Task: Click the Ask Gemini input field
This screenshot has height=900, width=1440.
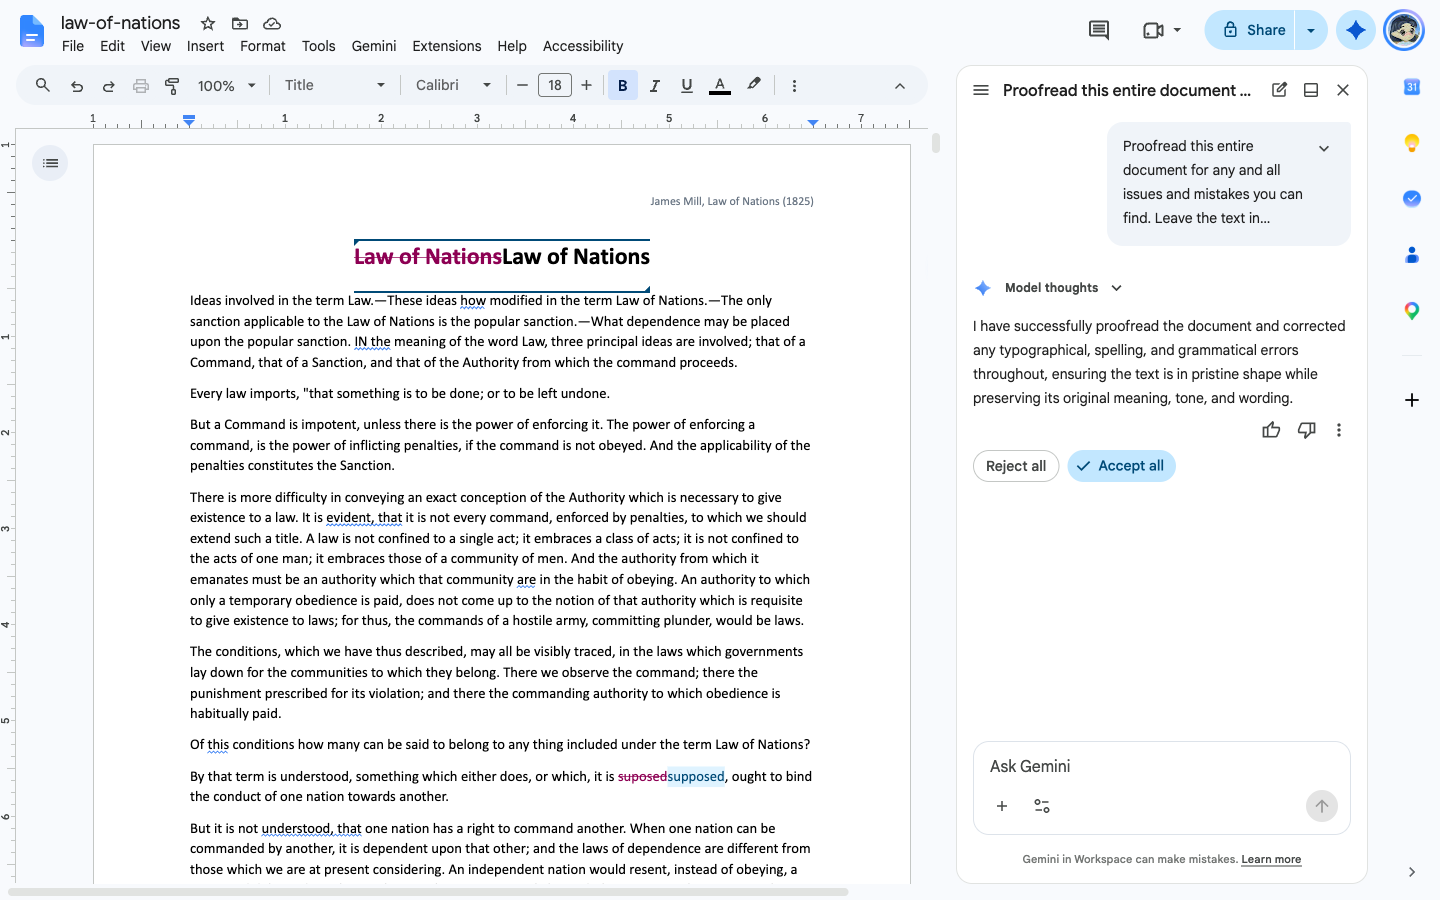Action: coord(1162,766)
